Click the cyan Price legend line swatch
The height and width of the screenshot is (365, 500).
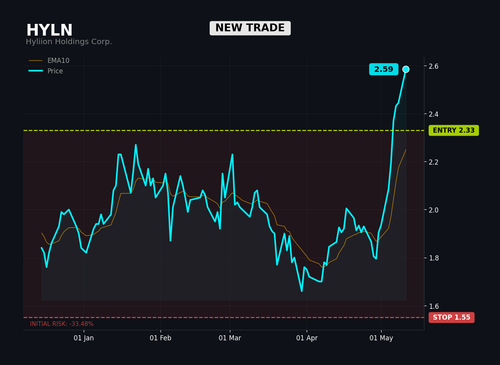pos(36,71)
